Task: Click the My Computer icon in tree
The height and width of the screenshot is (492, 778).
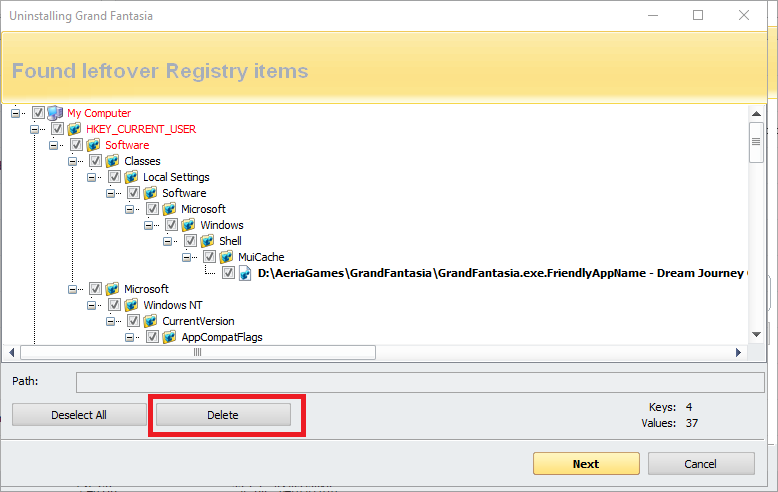Action: point(55,113)
